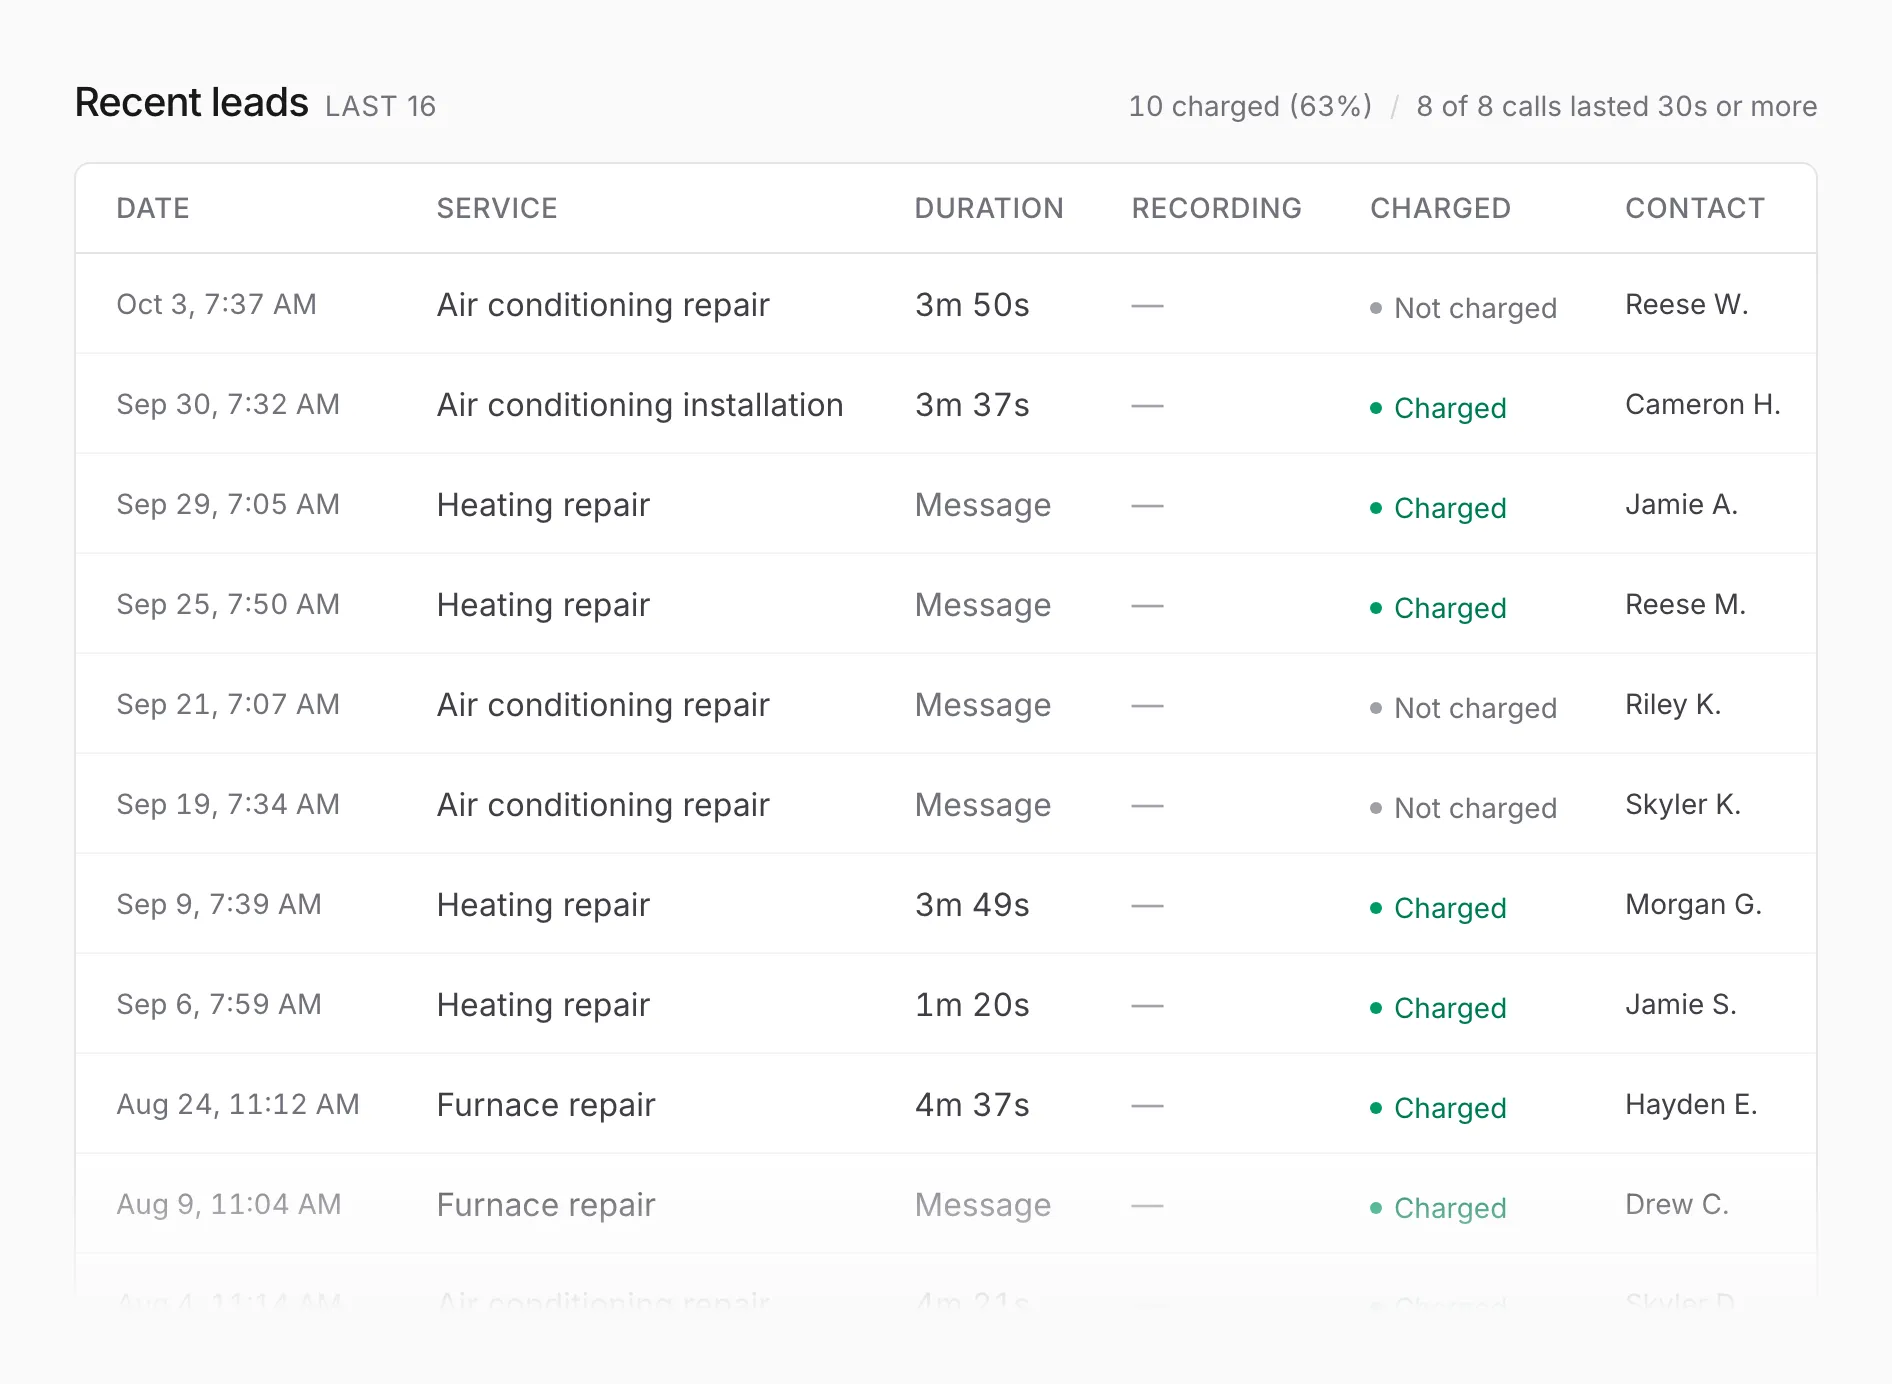
Task: Click Not charged status for Skyler K.
Action: click(x=1463, y=808)
